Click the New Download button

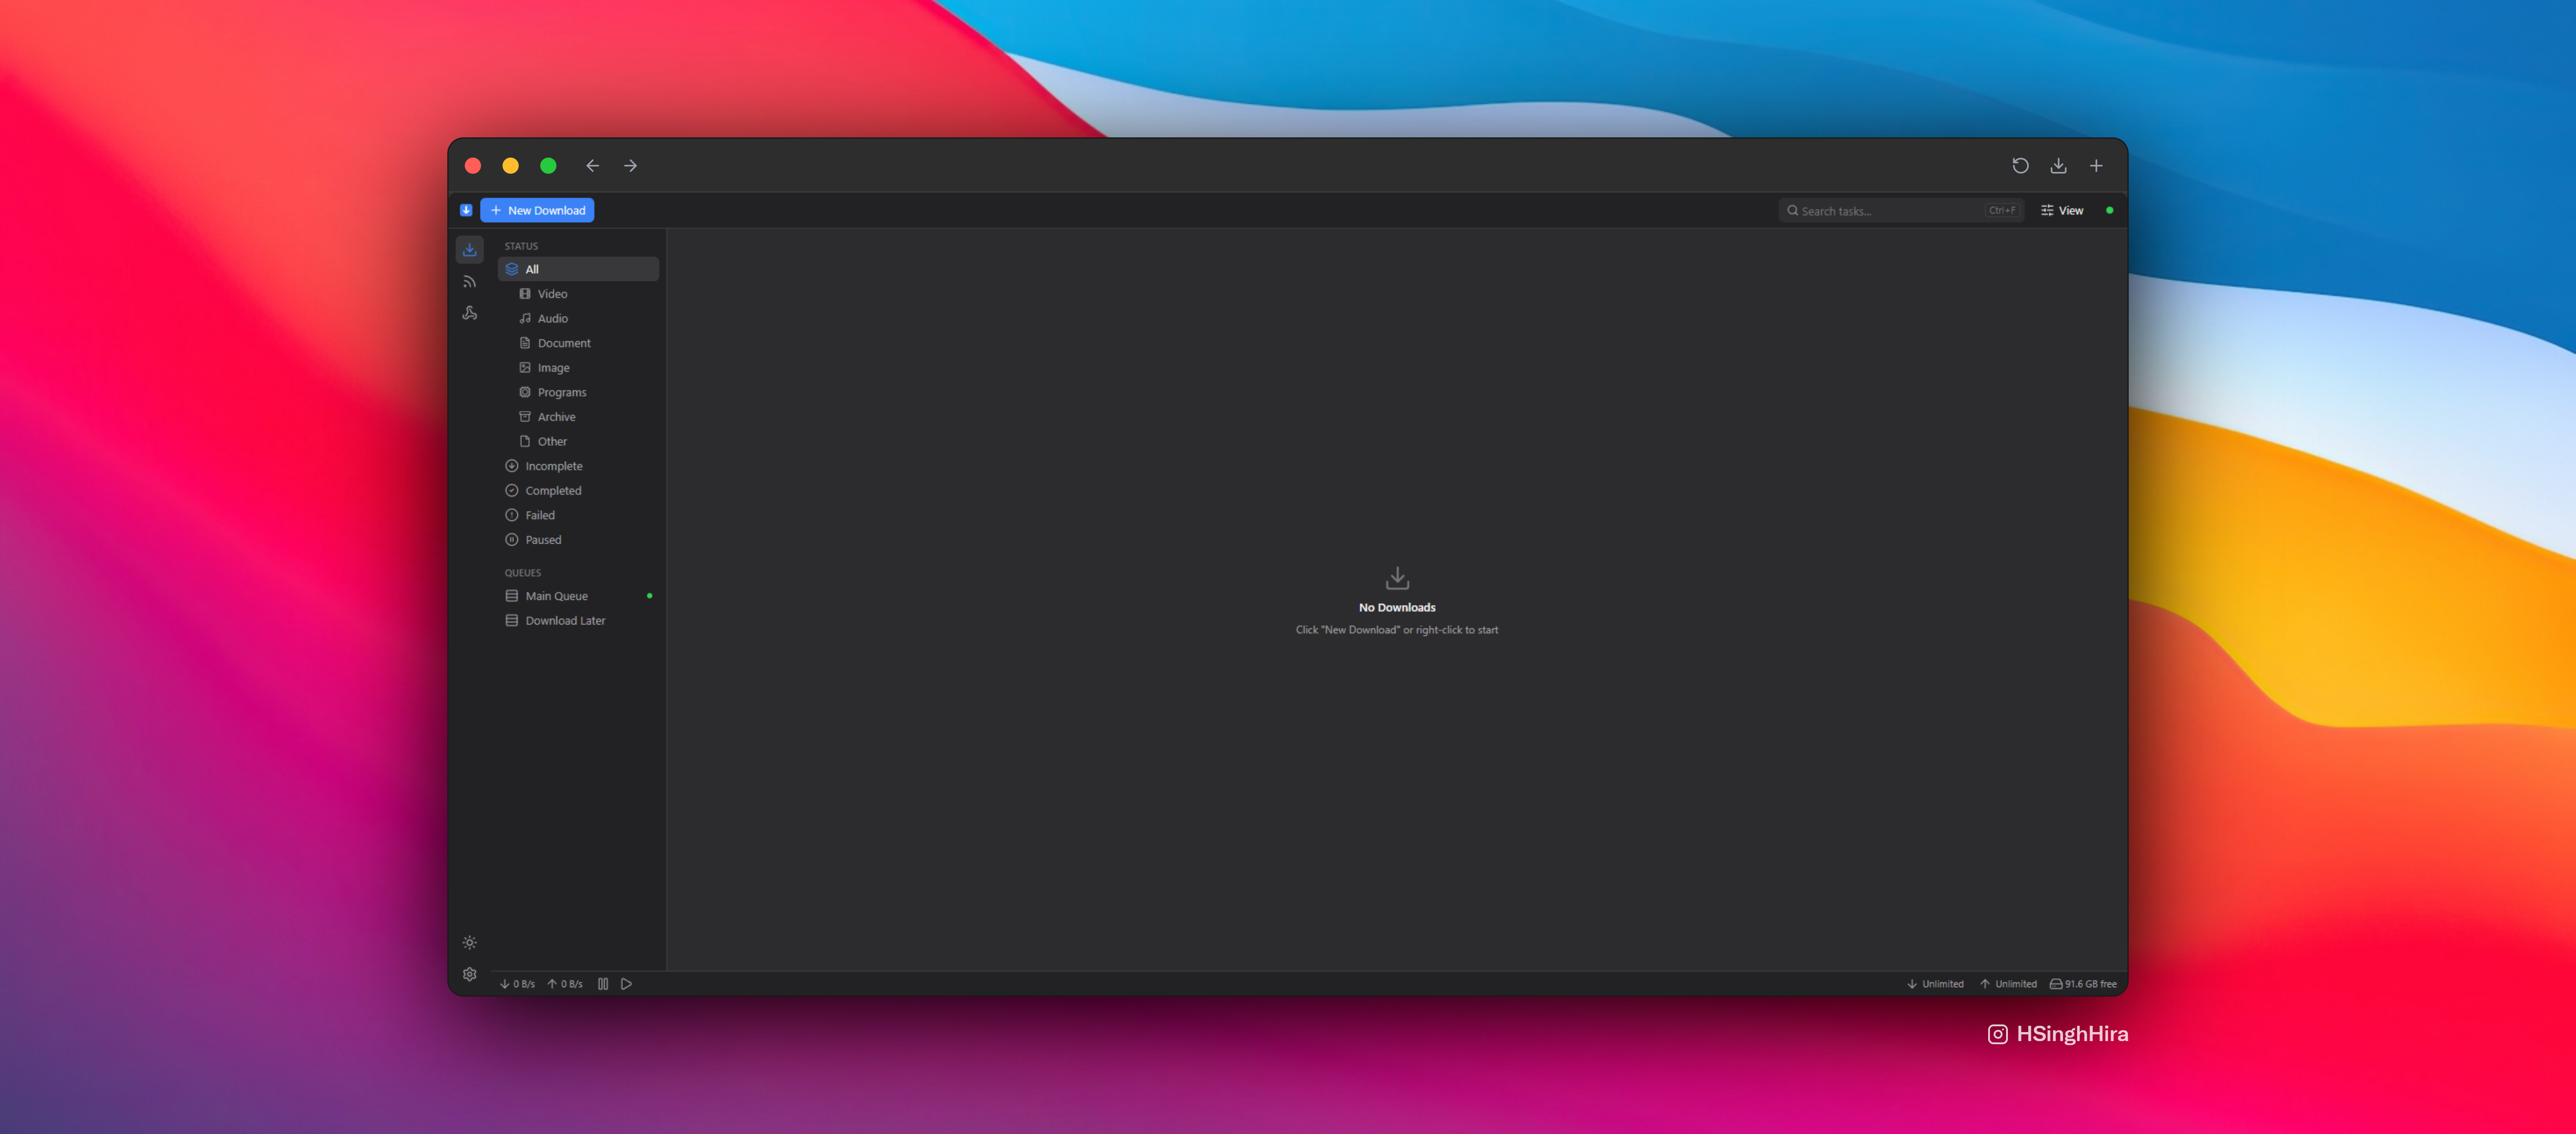click(x=537, y=210)
